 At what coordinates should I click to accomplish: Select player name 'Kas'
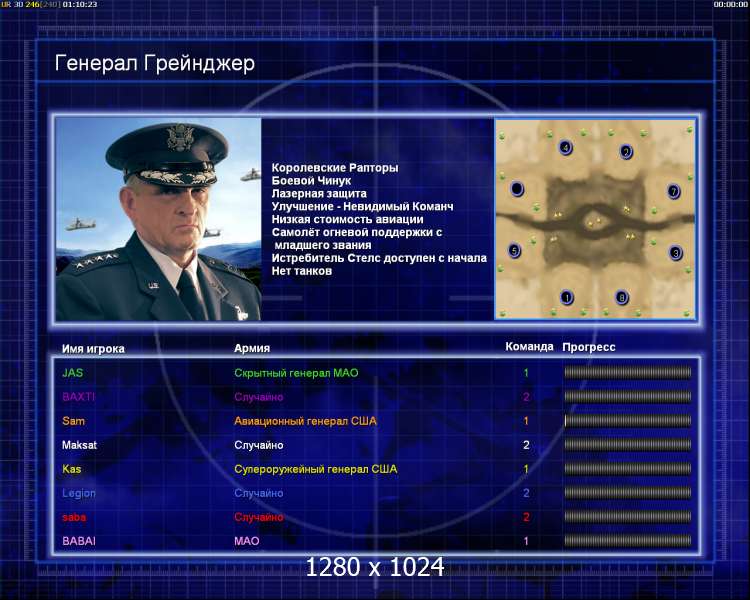[x=72, y=469]
